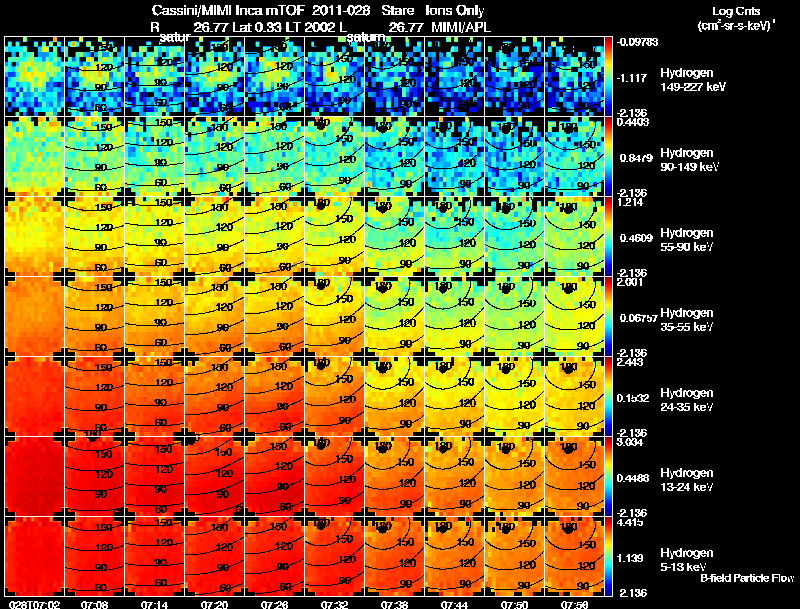Screen dimensions: 800x609
Task: Click the colorbar value '2.443'
Action: coord(630,362)
